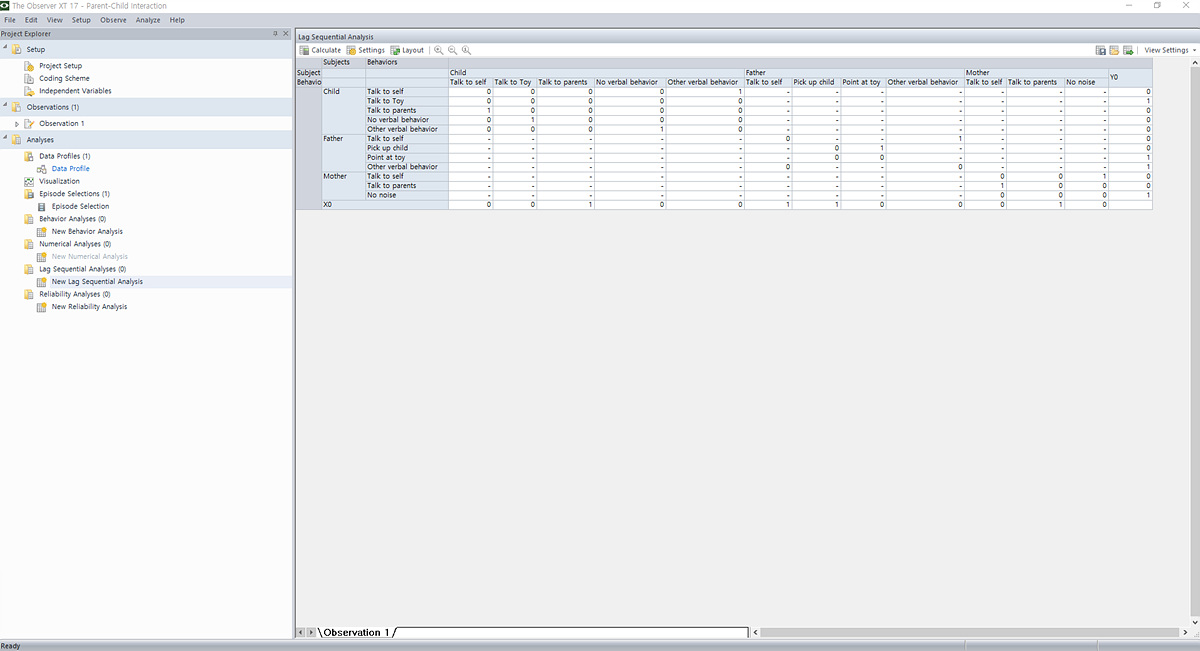
Task: Select Coding Scheme in Project Explorer
Action: [64, 78]
